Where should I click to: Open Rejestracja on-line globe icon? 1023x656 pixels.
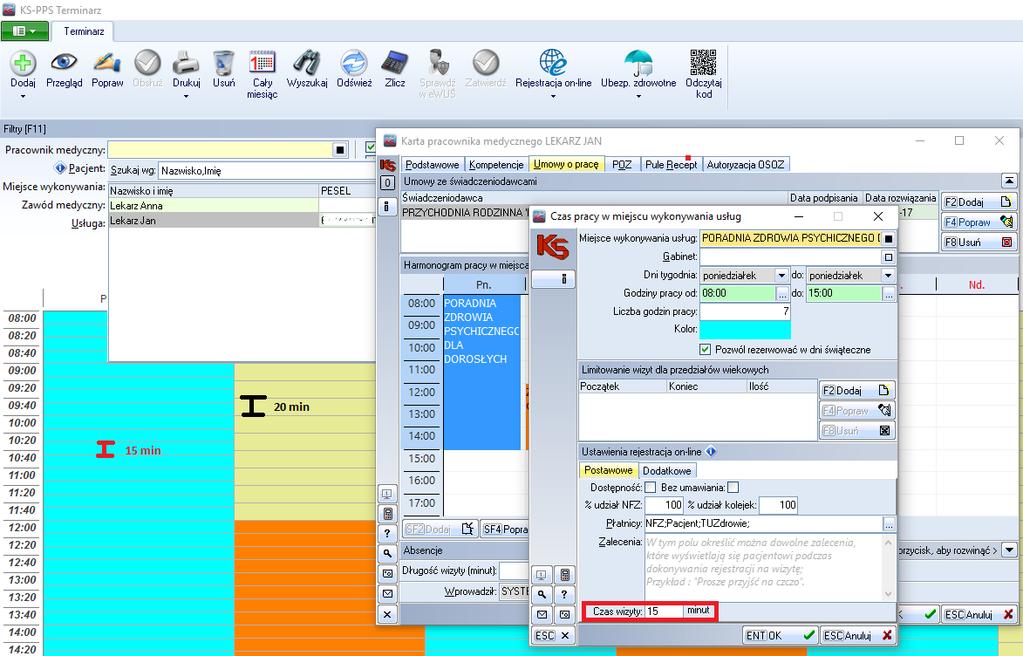(553, 63)
